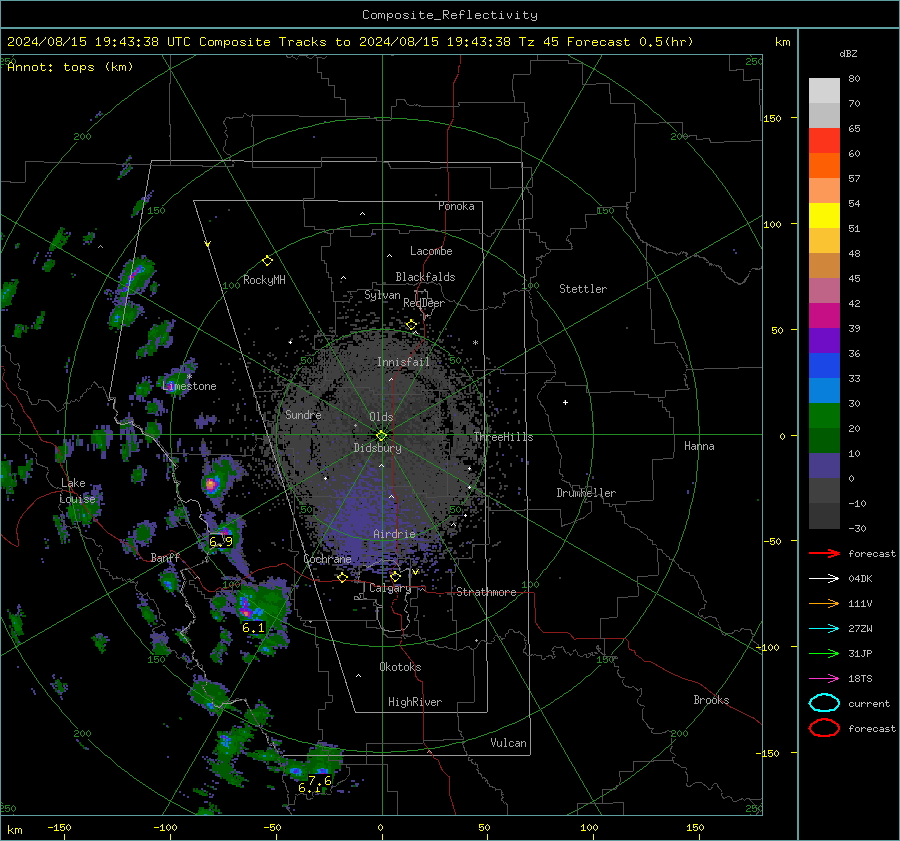Image resolution: width=900 pixels, height=841 pixels.
Task: Click the Calgary city label
Action: pyautogui.click(x=390, y=588)
